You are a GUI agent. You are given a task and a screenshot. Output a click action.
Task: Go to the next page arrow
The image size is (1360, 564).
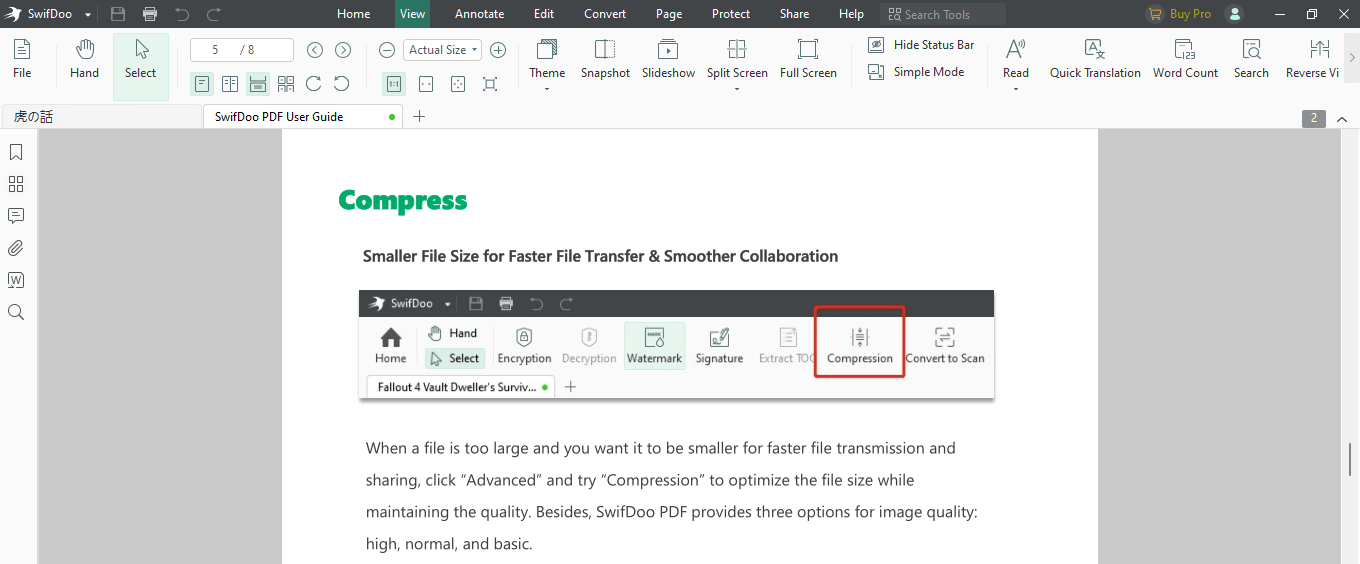pos(343,50)
